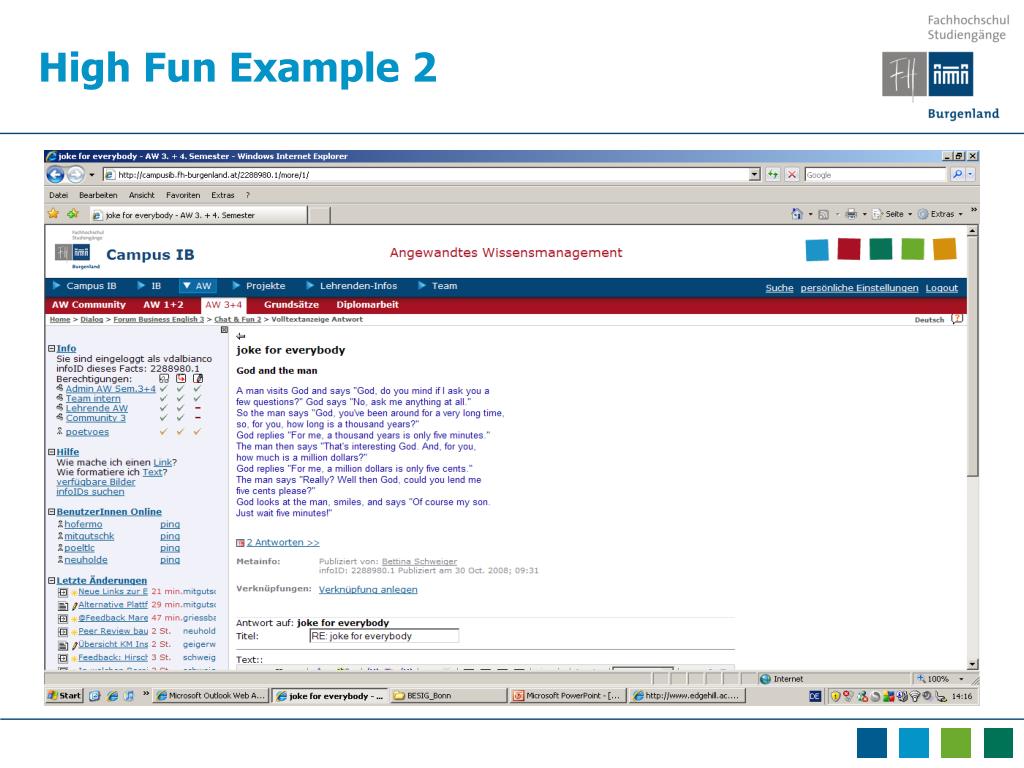Ping user mitgutschk
1024x768 pixels.
[170, 536]
